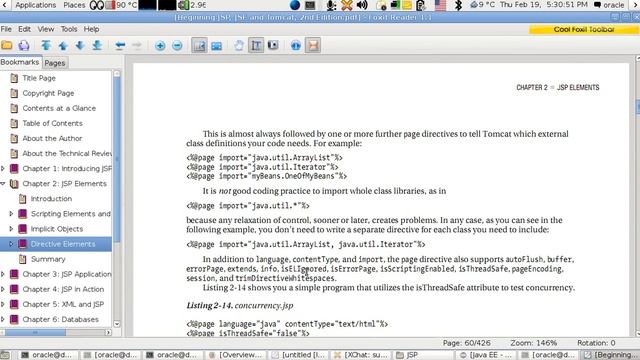Click bookmarks panel scroll down arrow
The height and width of the screenshot is (360, 640).
(117, 324)
